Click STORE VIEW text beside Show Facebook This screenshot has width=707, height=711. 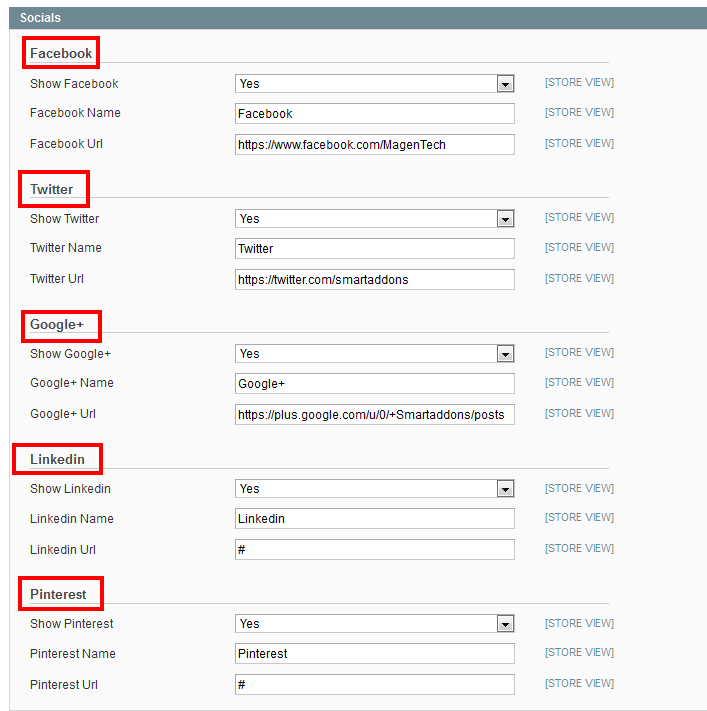[x=579, y=82]
